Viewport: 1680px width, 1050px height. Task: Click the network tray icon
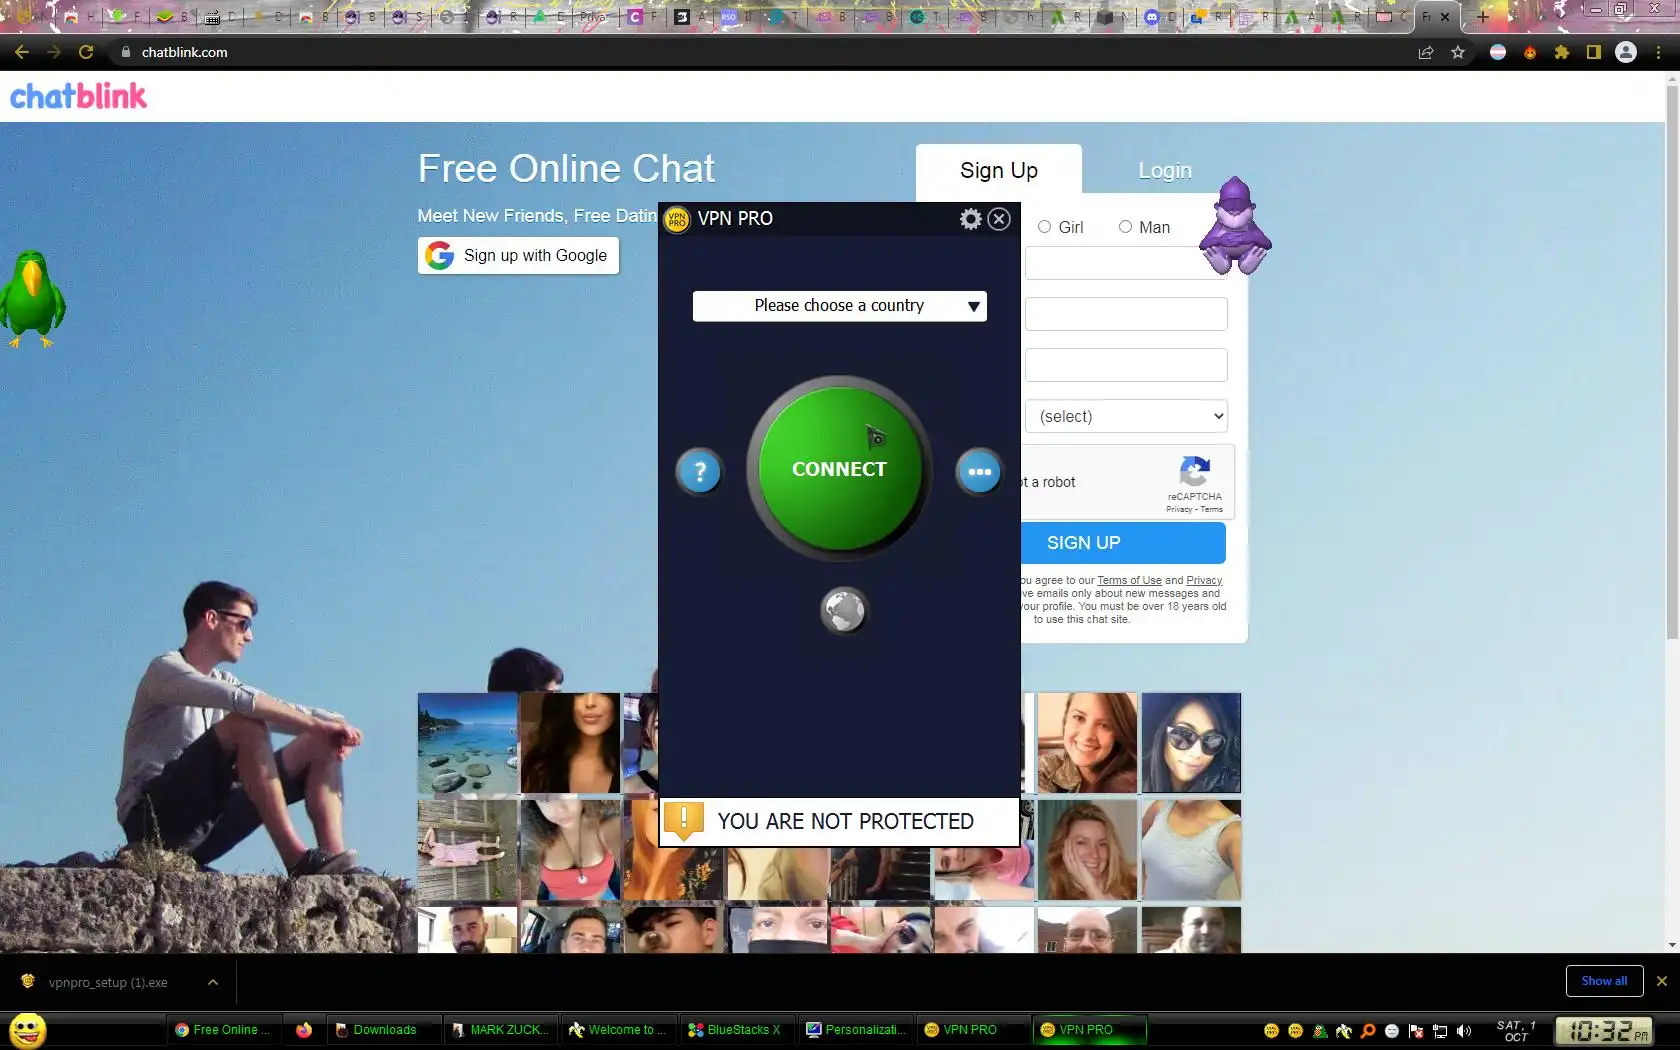tap(1440, 1031)
